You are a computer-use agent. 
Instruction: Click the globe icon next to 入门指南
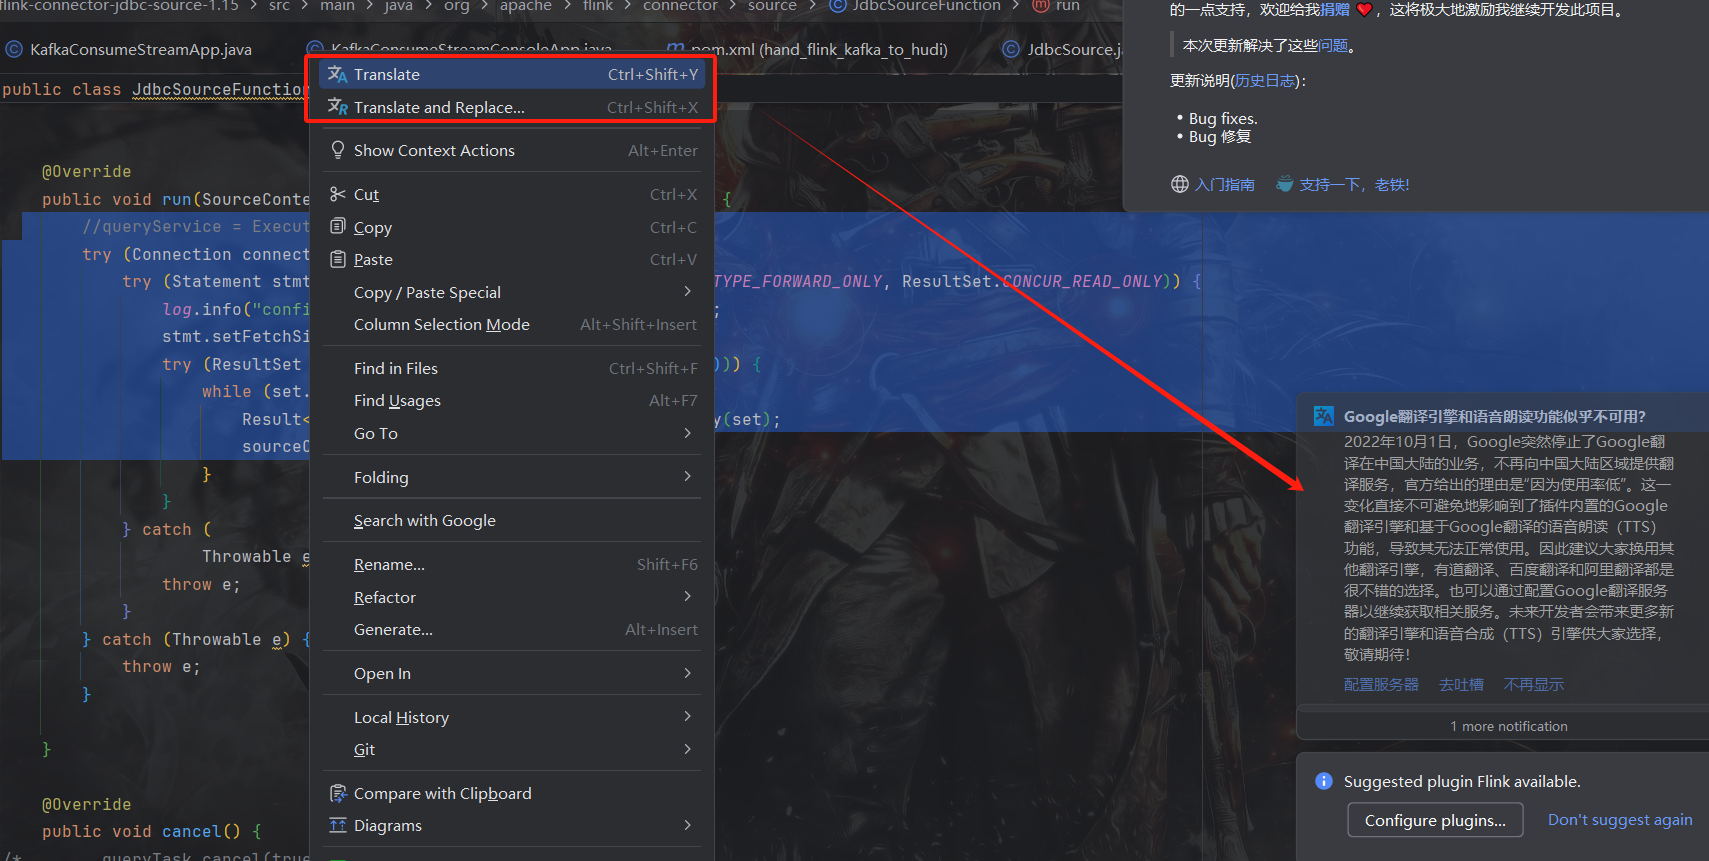[x=1180, y=184]
